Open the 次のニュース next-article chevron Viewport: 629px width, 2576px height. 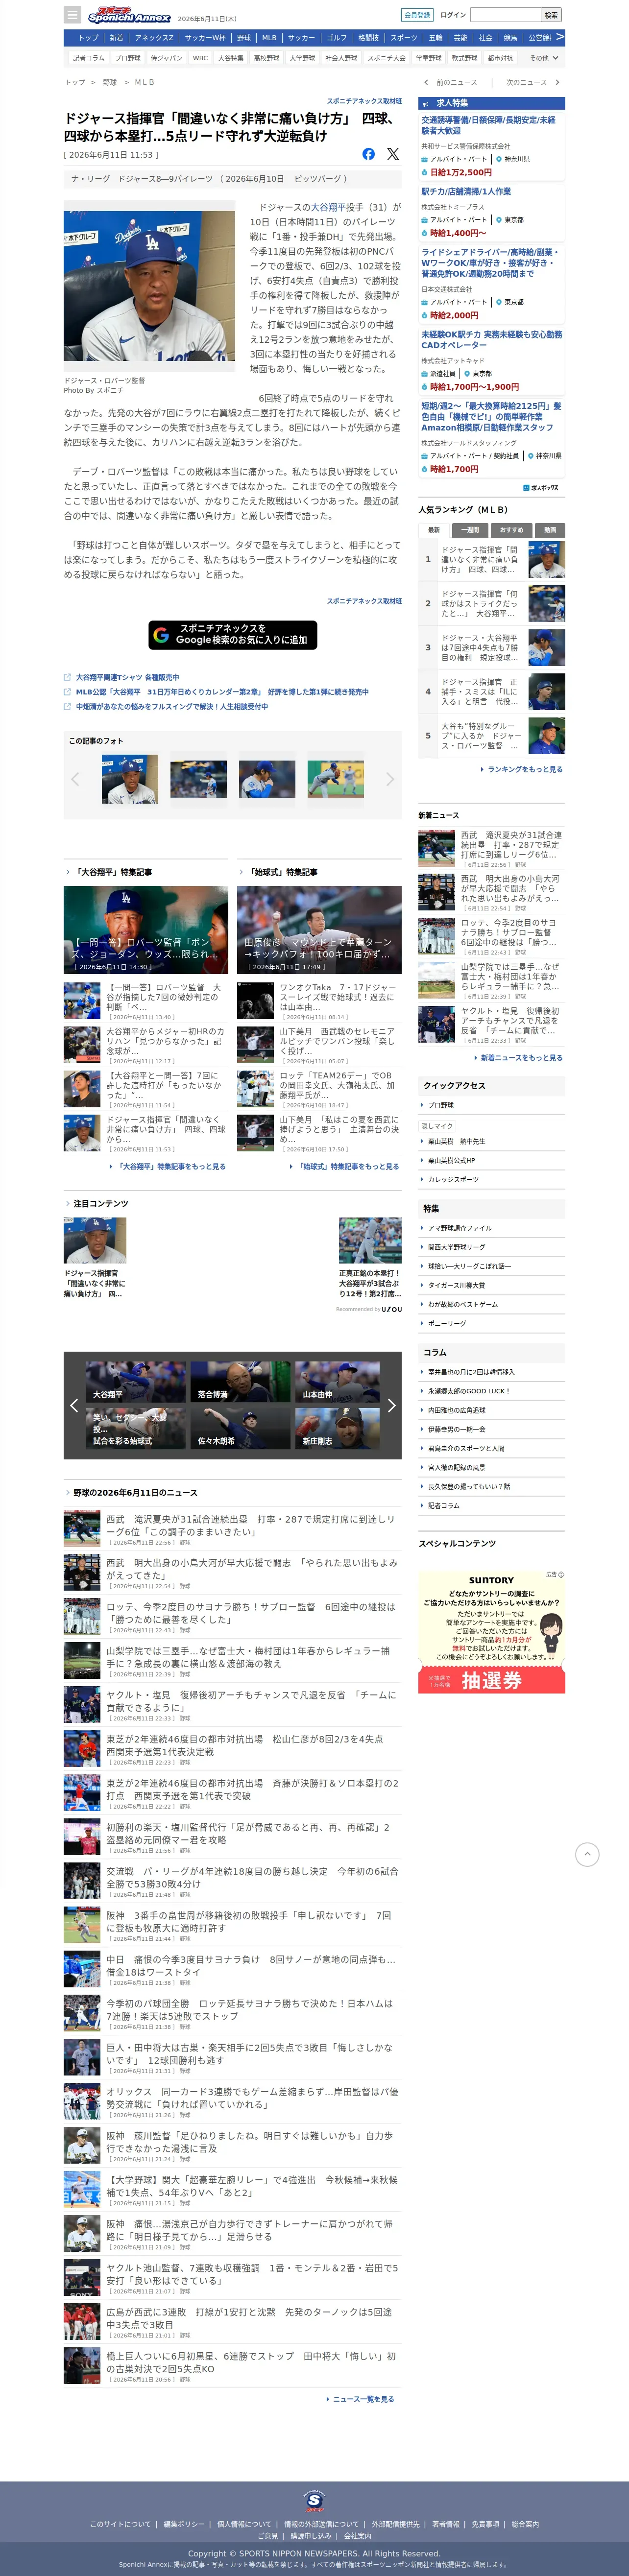pos(557,82)
